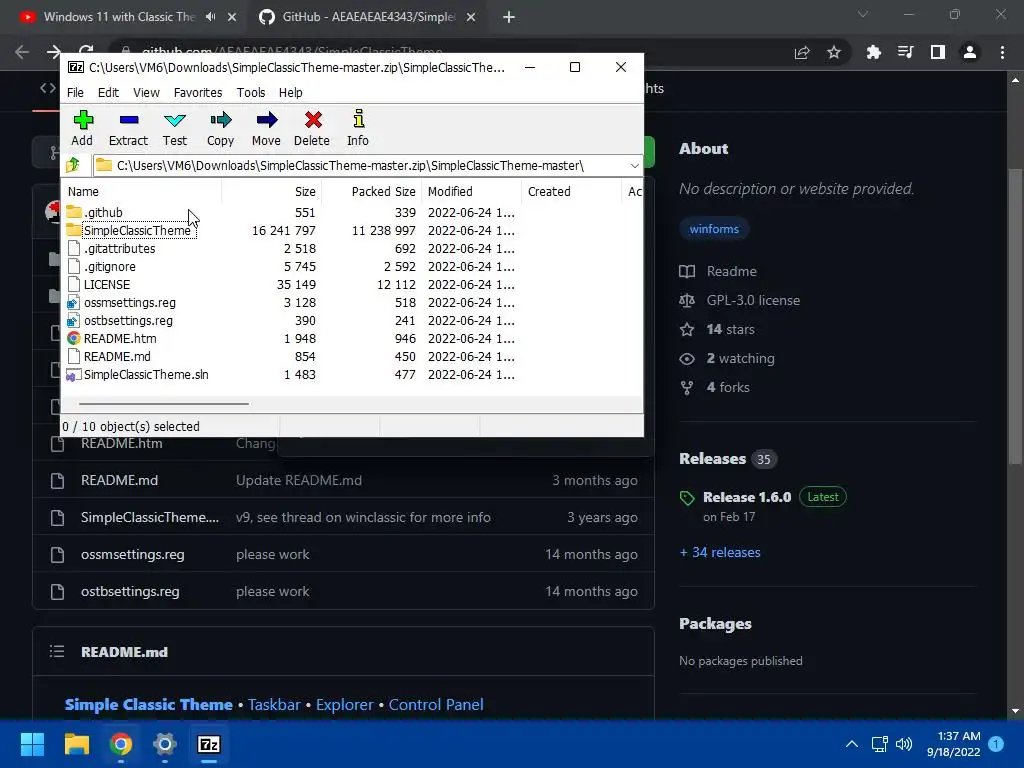1024x768 pixels.
Task: Follow the Taskbar link in the README
Action: pos(274,705)
